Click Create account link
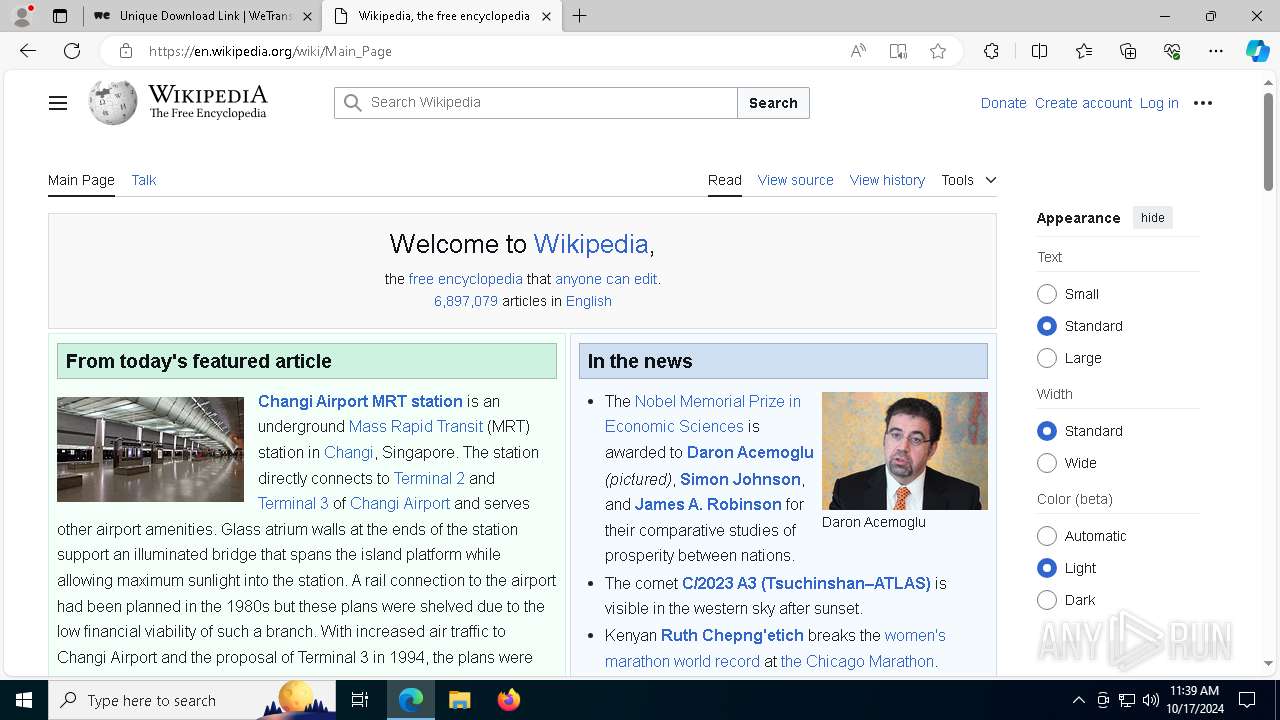 point(1083,103)
